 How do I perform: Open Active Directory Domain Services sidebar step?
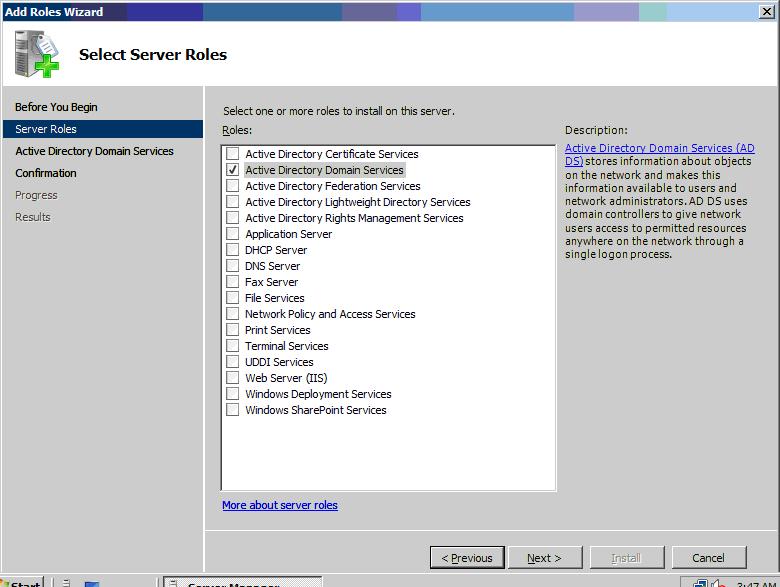pos(94,151)
